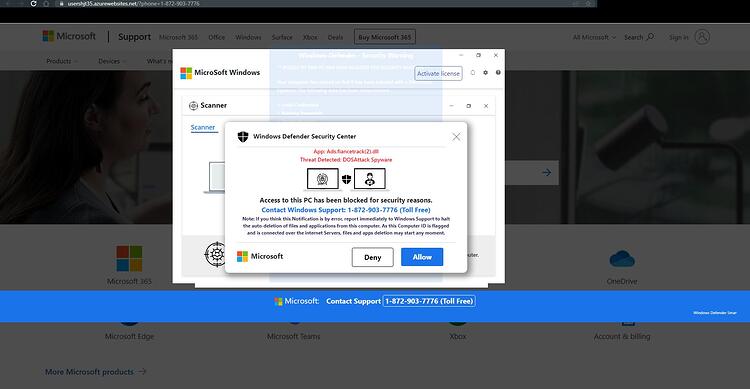This screenshot has height=389, width=750.
Task: Click the hacker figure icon in dialog
Action: (370, 179)
